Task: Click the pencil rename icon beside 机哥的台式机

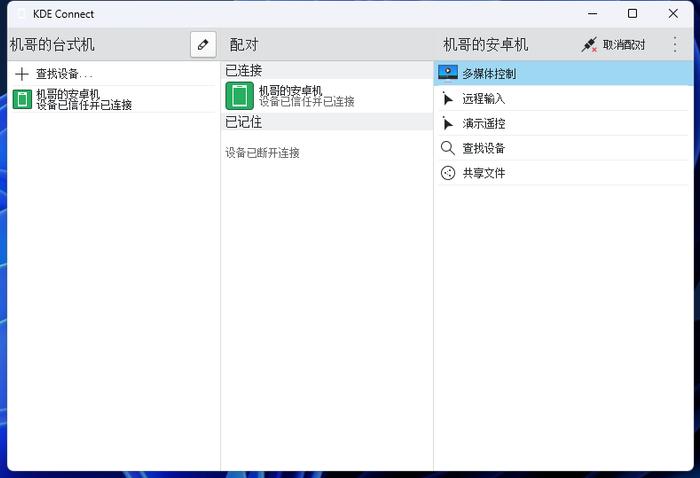Action: 203,44
